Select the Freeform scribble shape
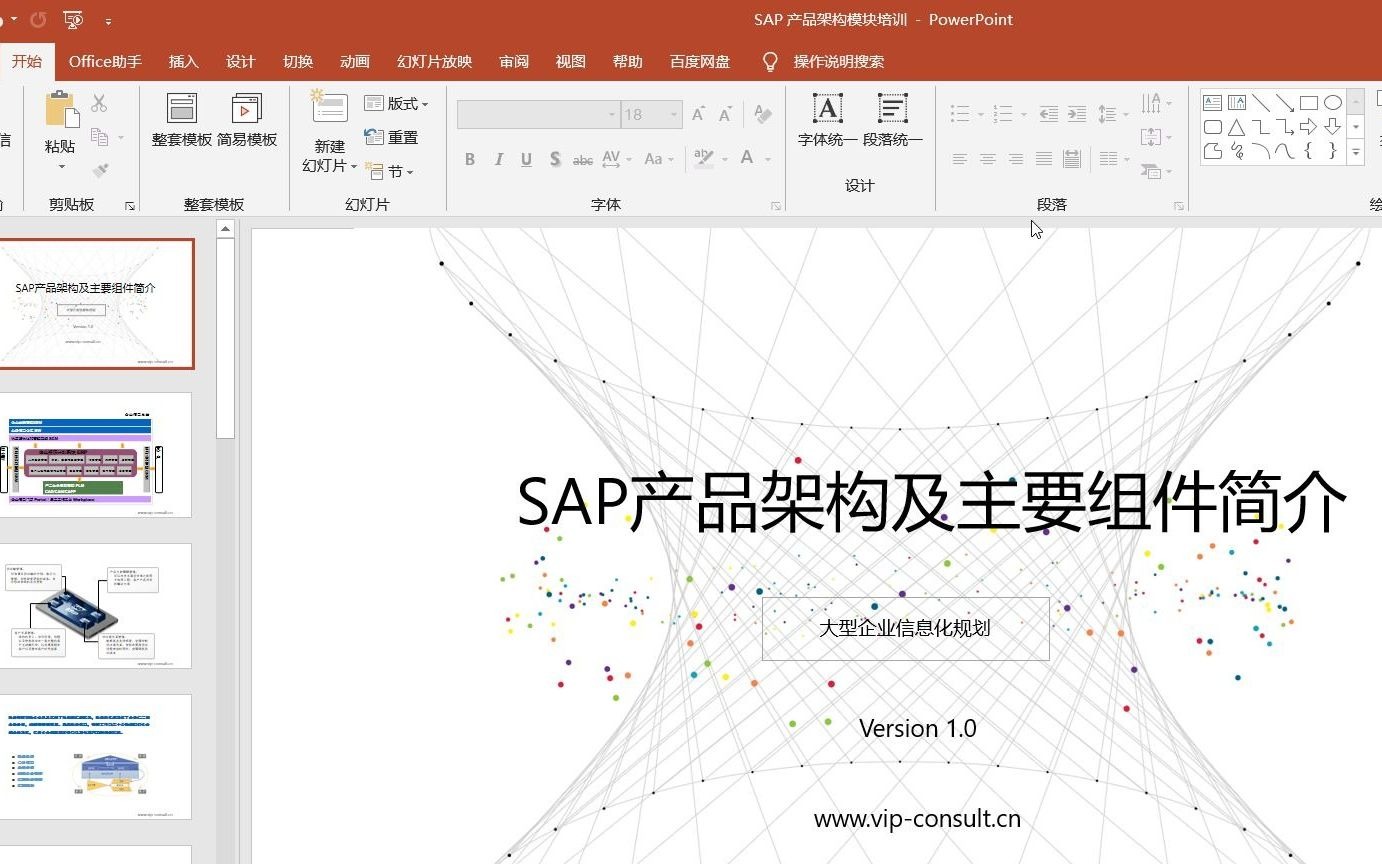Image resolution: width=1382 pixels, height=864 pixels. [x=1237, y=151]
